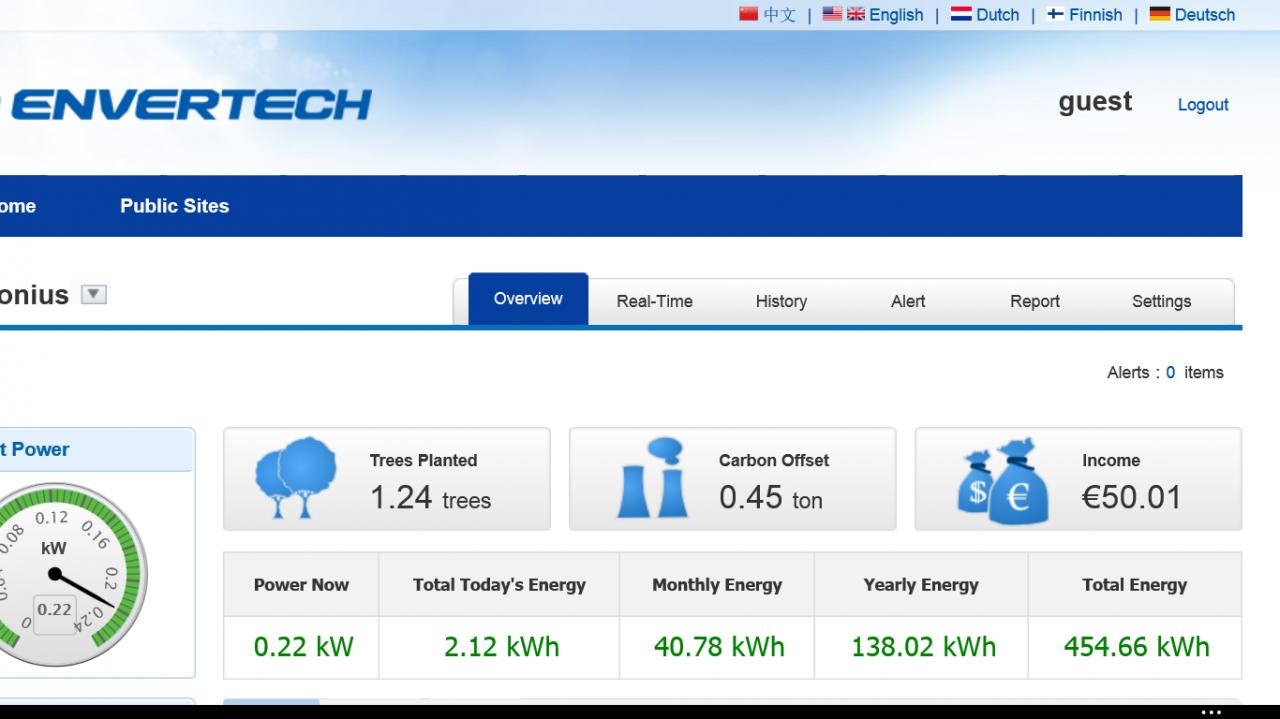Click the Finnish flag icon
The height and width of the screenshot is (719, 1280).
1055,14
